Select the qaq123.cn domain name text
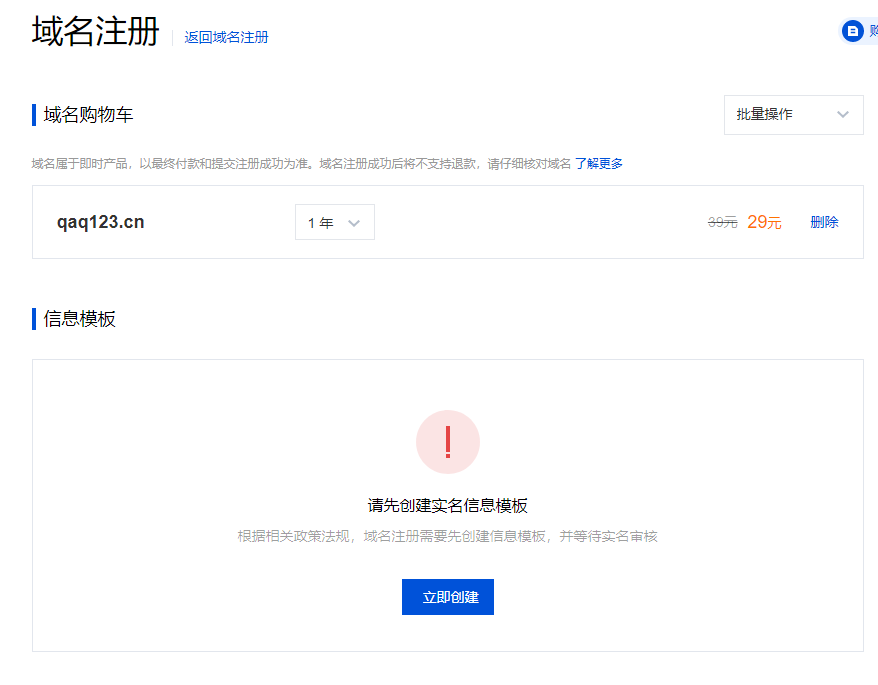 click(x=101, y=222)
